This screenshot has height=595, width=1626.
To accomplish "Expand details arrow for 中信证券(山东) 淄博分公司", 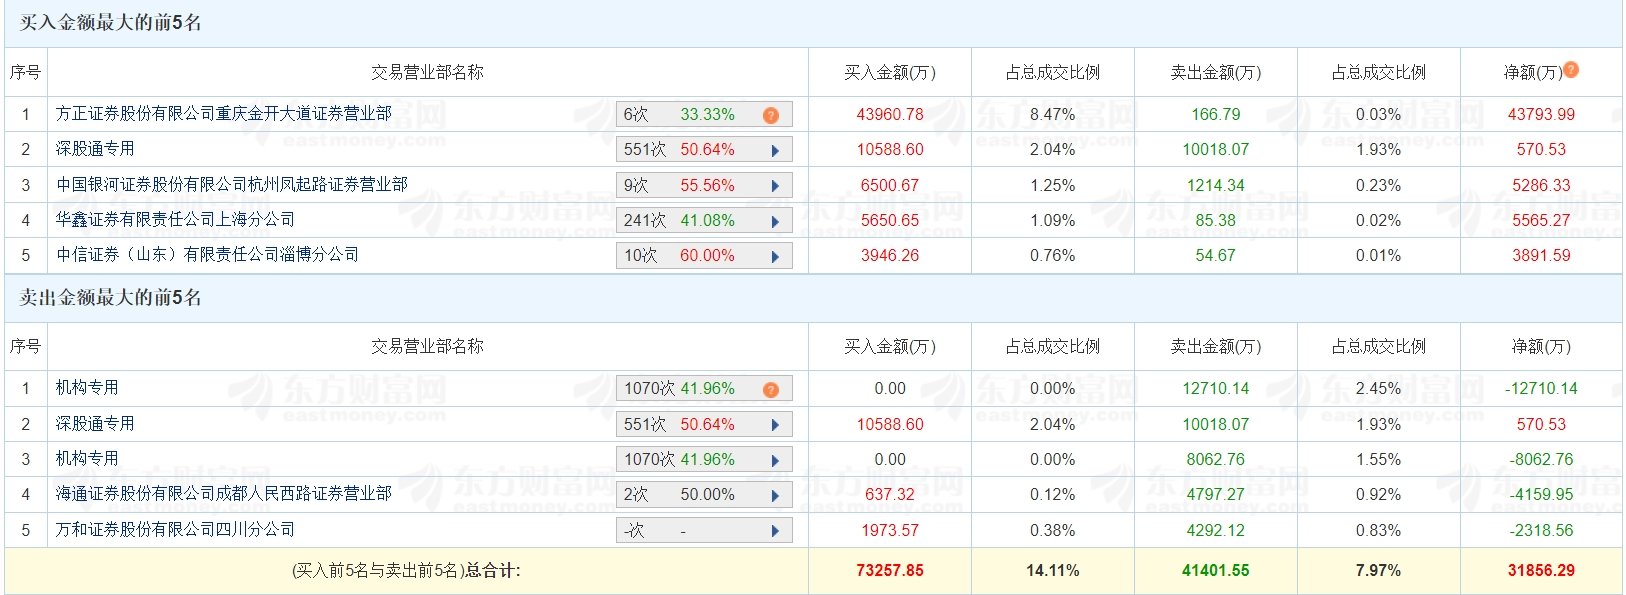I will pos(775,256).
